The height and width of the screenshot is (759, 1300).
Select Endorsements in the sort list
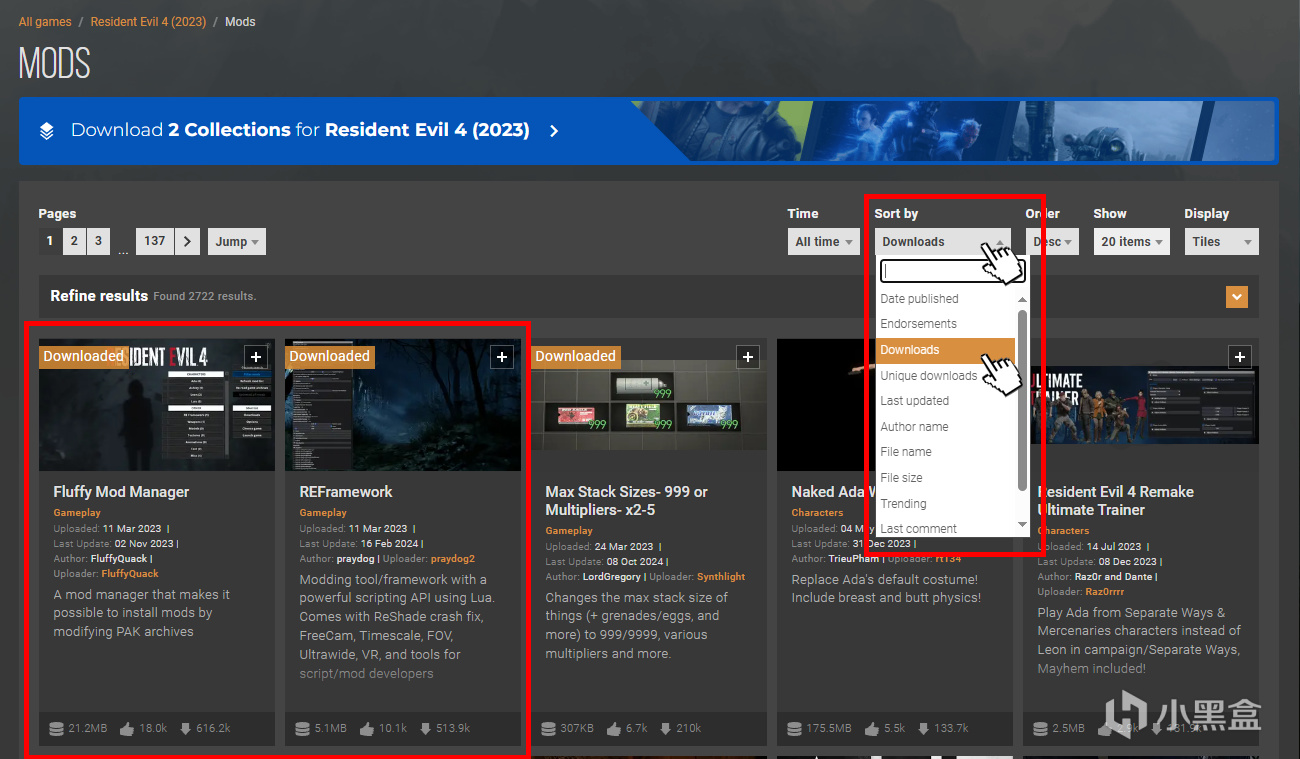click(946, 324)
